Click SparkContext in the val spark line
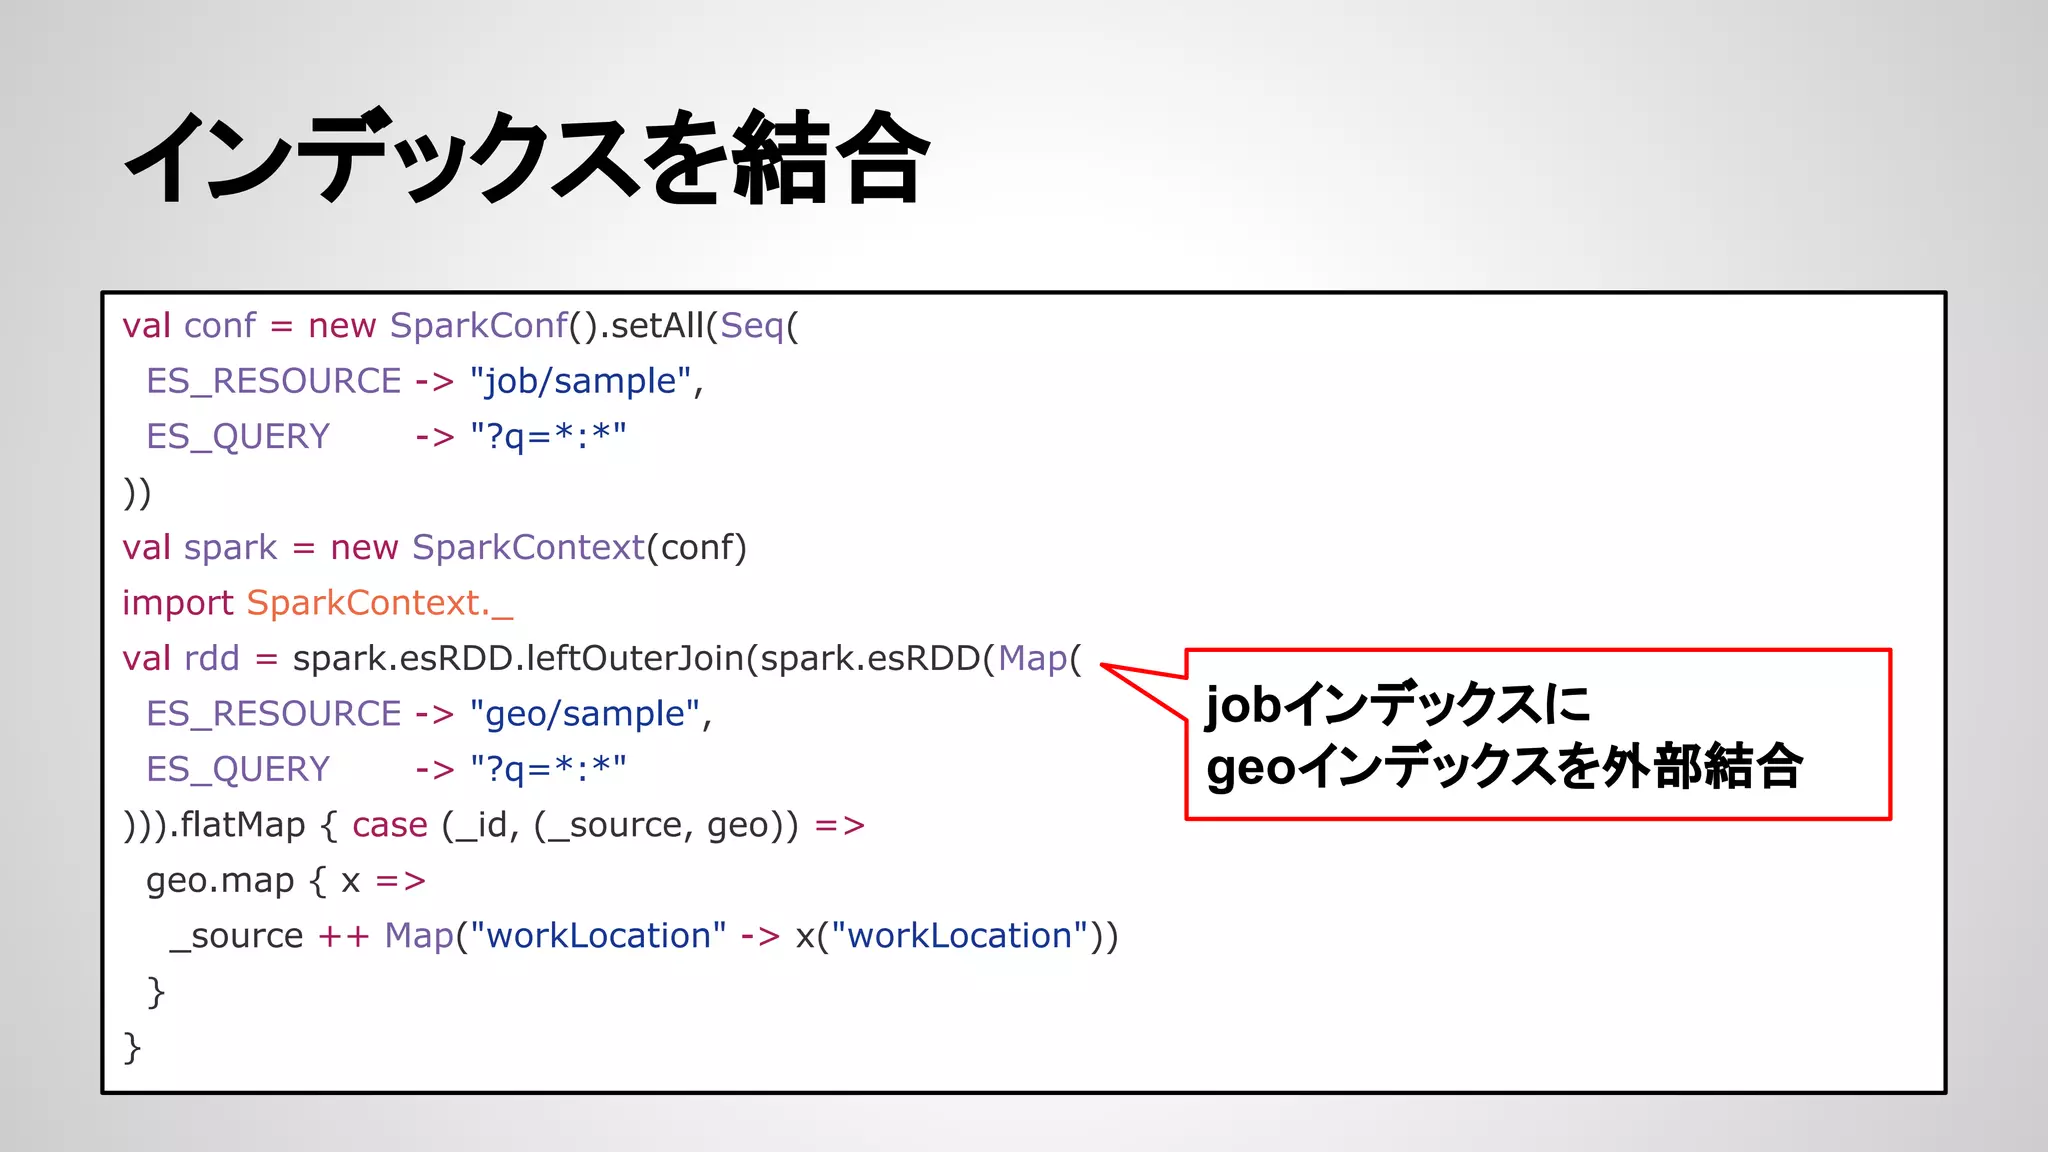This screenshot has height=1152, width=2048. [x=528, y=548]
